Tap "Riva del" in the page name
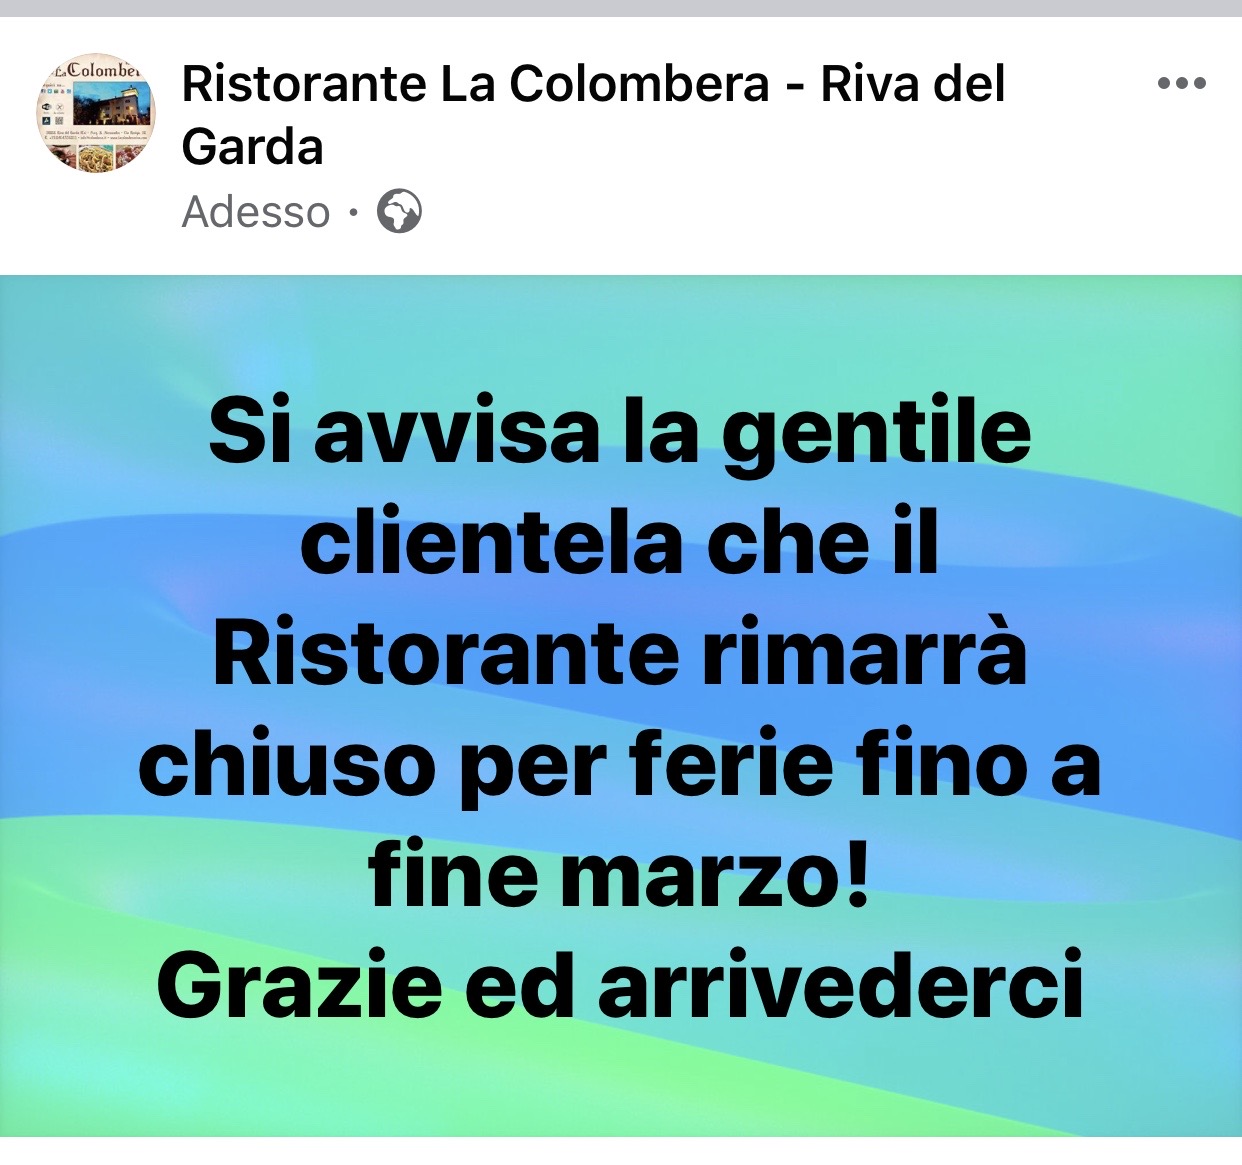The width and height of the screenshot is (1242, 1165). (913, 83)
